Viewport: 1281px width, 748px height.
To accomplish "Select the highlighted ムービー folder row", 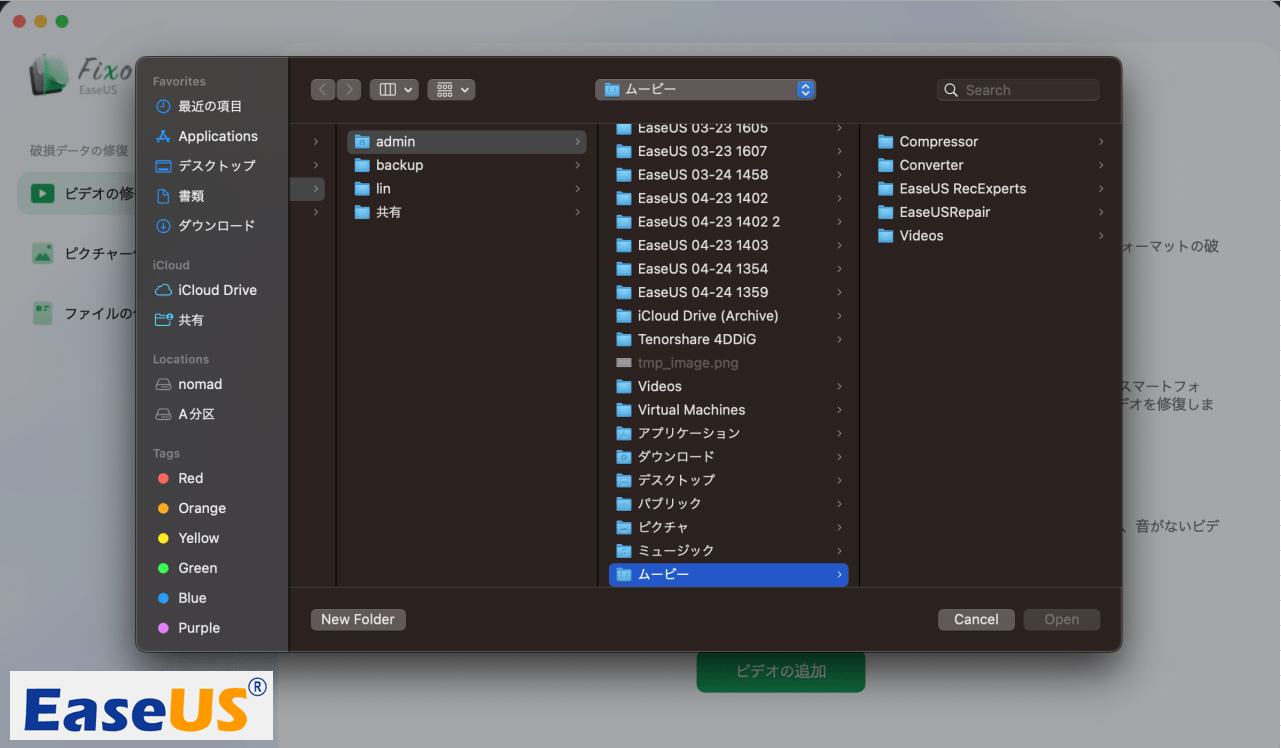I will 728,574.
